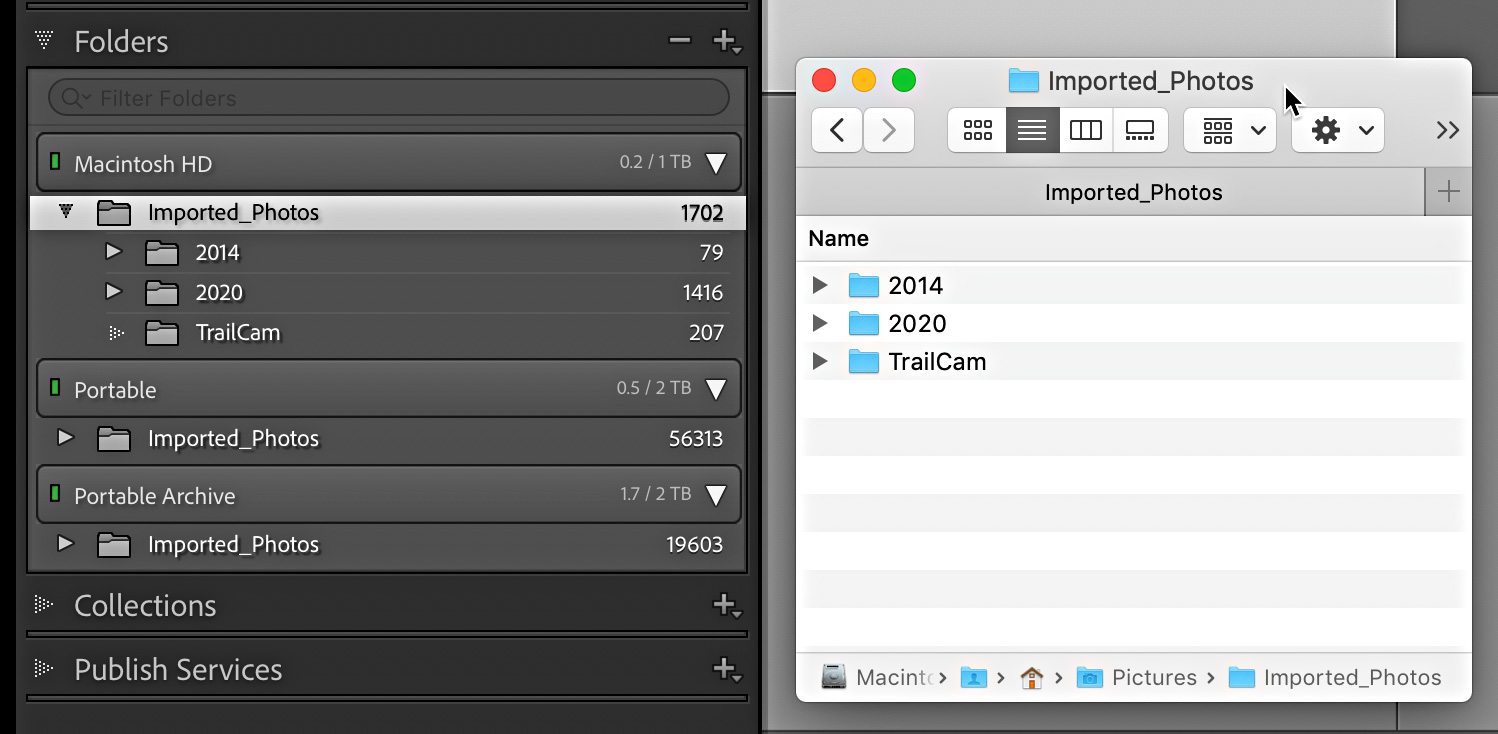Toggle list view in the Finder toolbar

point(1031,130)
